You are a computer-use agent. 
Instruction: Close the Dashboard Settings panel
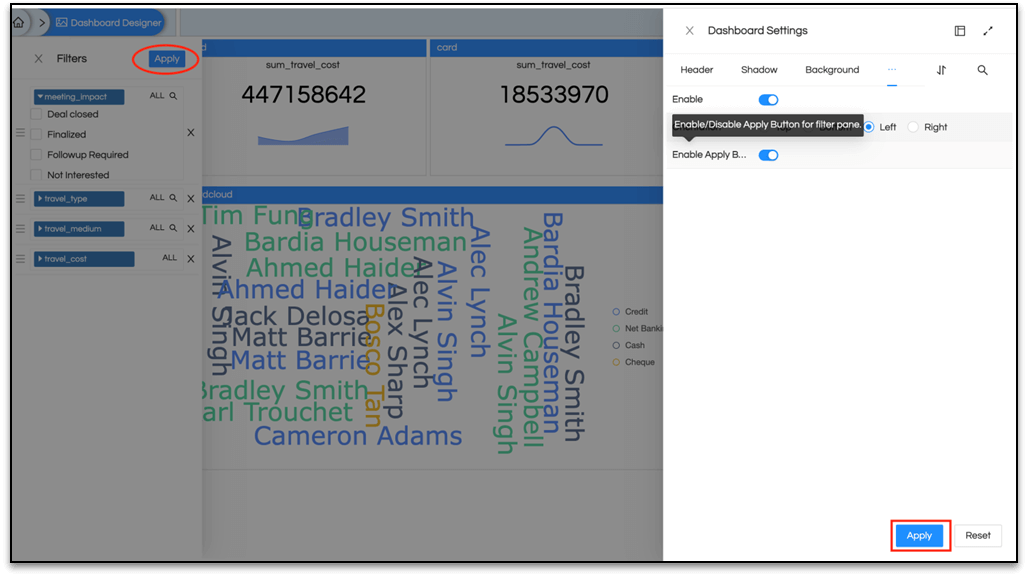tap(690, 31)
